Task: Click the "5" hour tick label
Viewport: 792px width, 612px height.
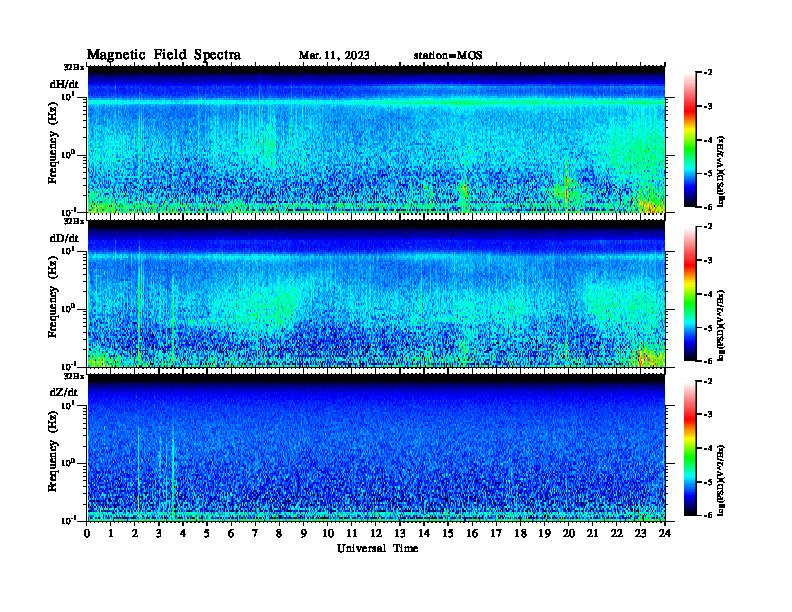Action: point(207,534)
